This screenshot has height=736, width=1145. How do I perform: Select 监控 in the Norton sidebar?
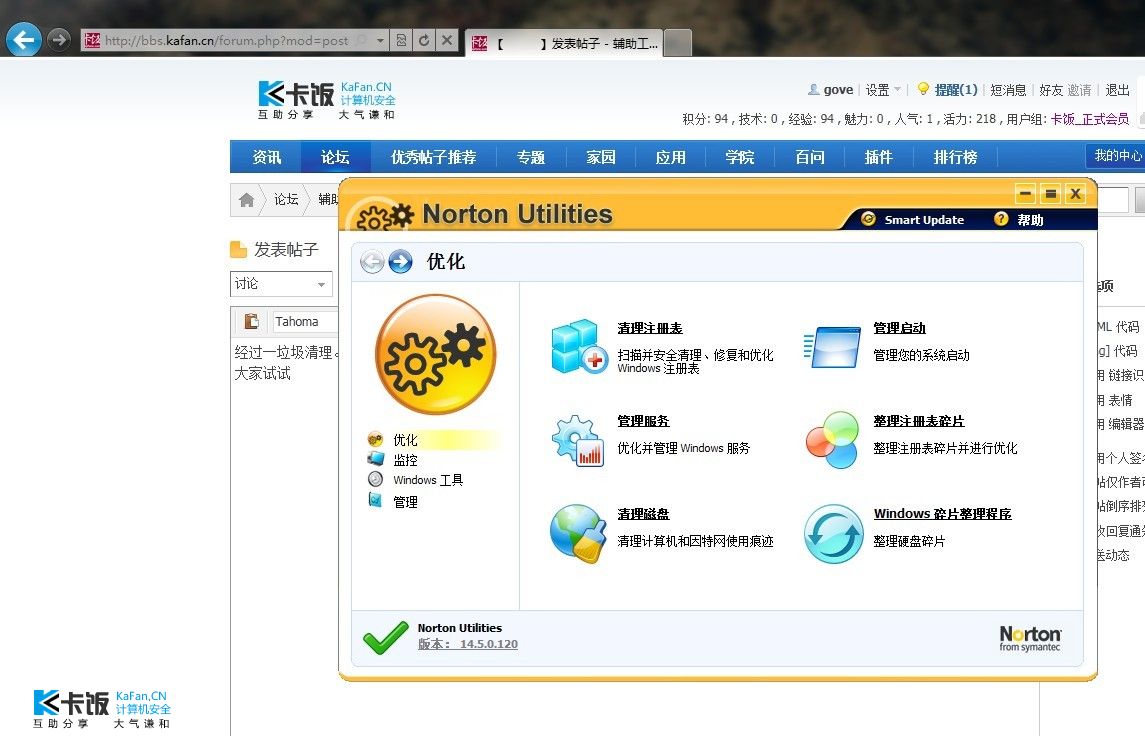405,460
